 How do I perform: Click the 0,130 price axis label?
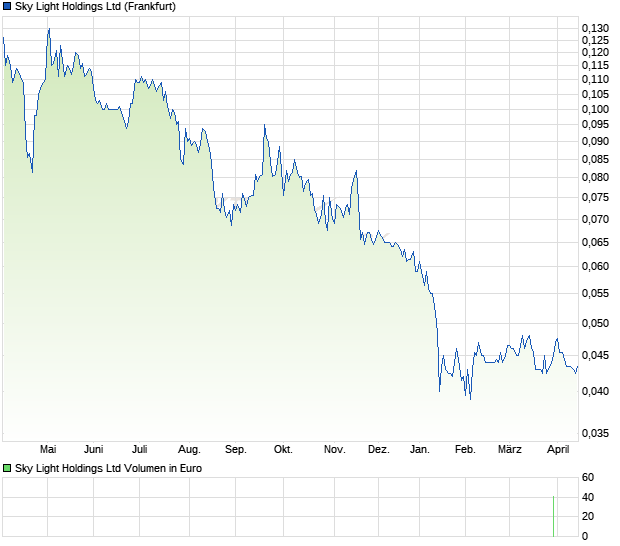click(595, 28)
